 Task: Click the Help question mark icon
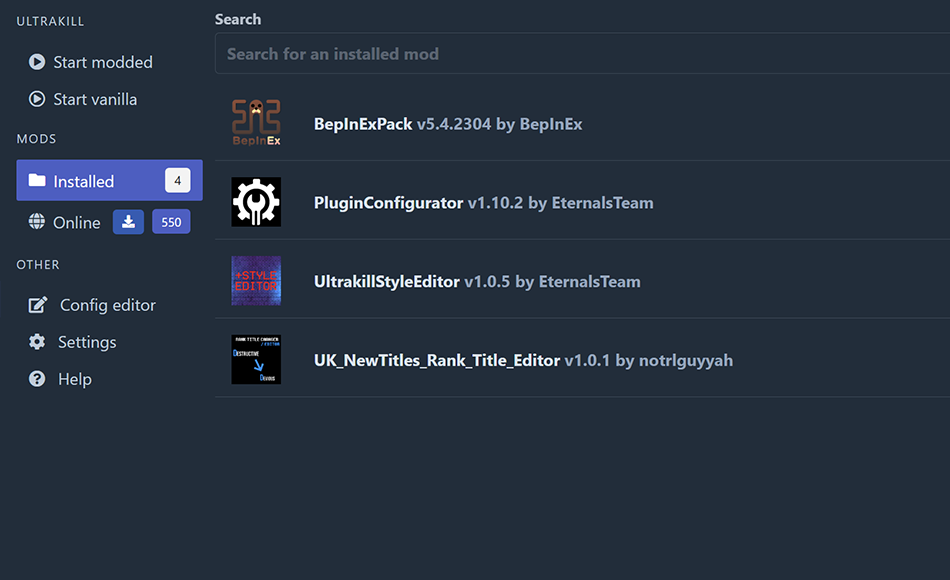(37, 379)
